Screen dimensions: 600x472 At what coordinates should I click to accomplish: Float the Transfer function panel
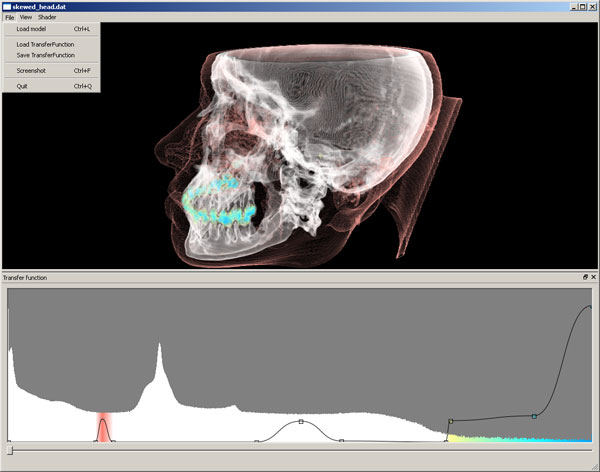point(585,277)
